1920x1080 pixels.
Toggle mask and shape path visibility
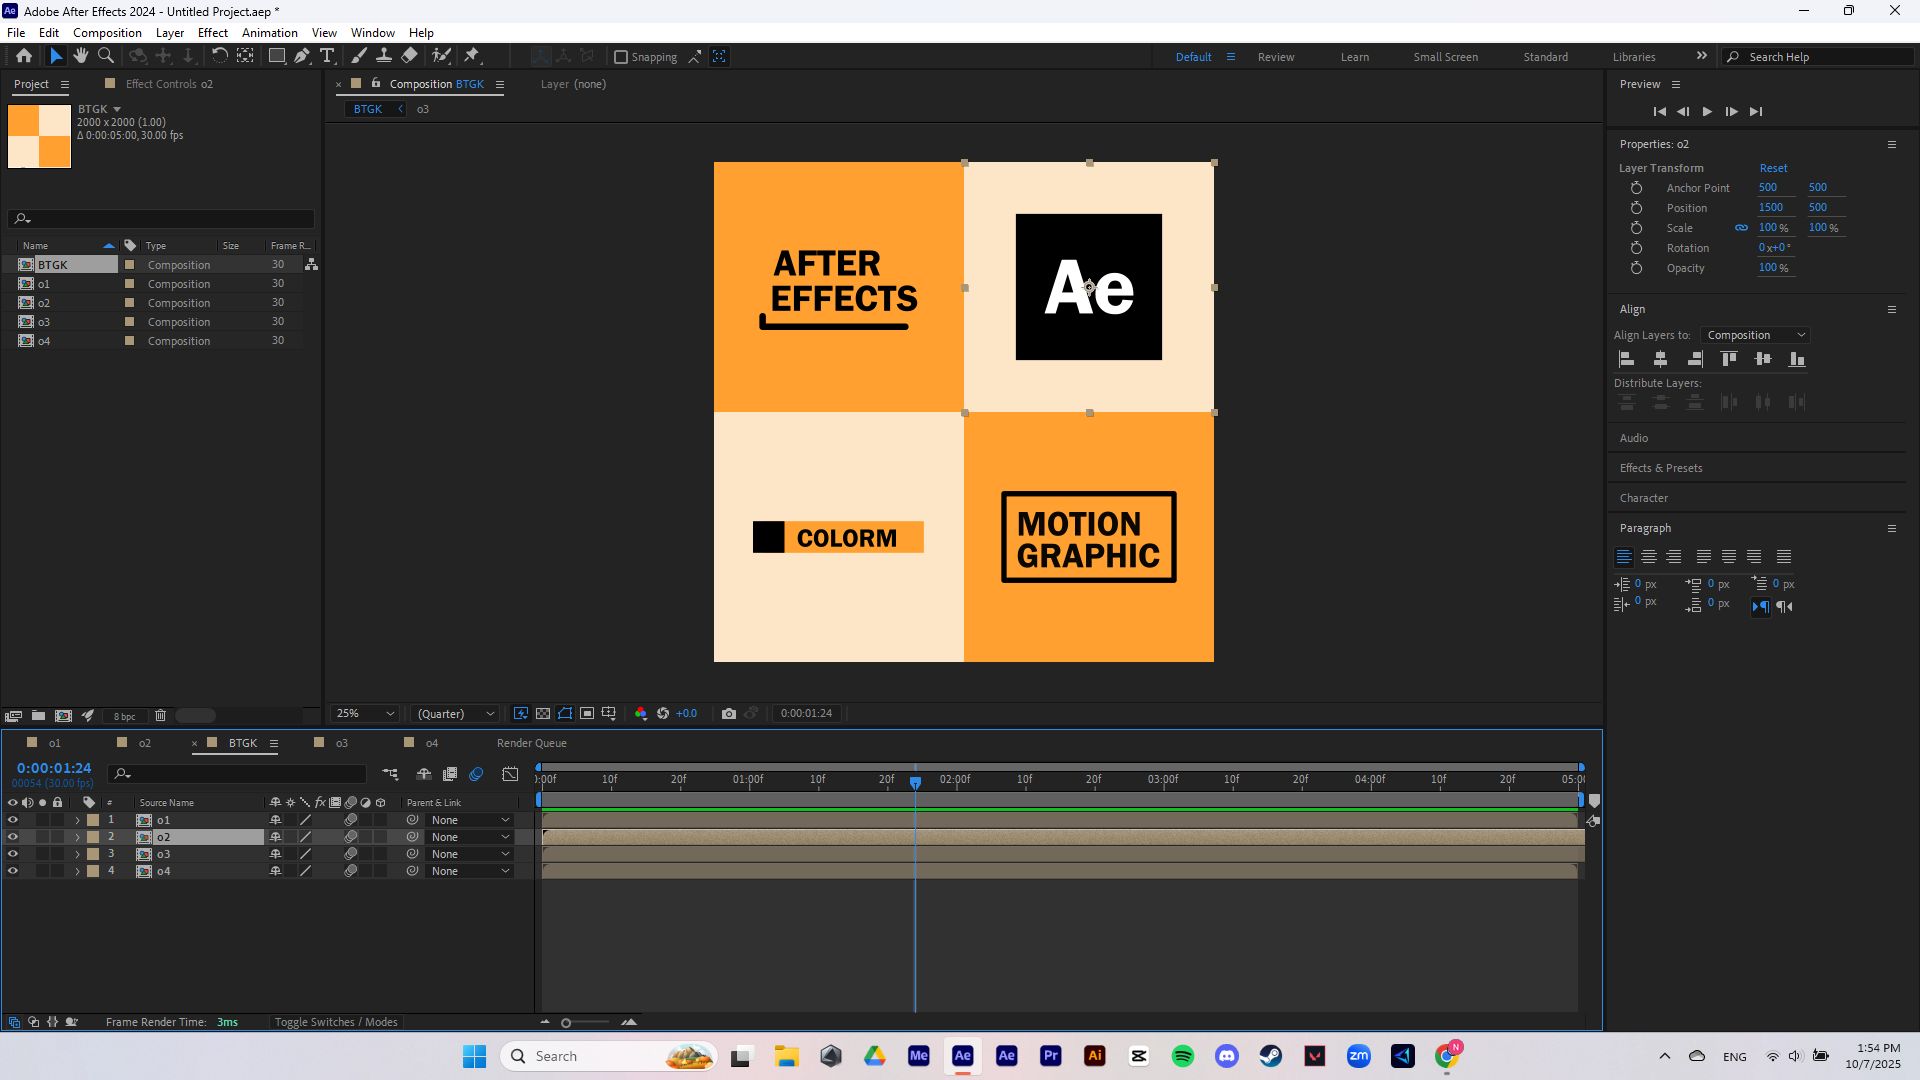565,714
